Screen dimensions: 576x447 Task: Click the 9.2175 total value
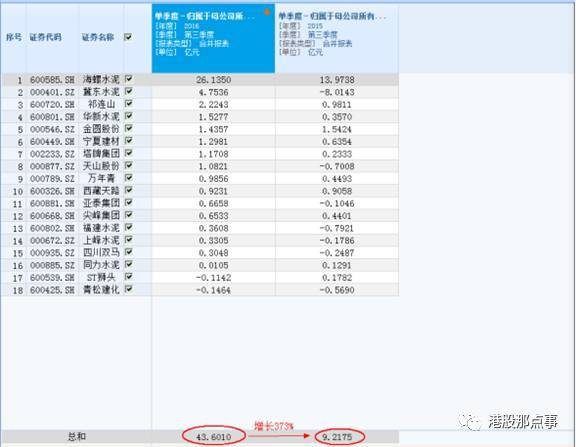click(337, 437)
